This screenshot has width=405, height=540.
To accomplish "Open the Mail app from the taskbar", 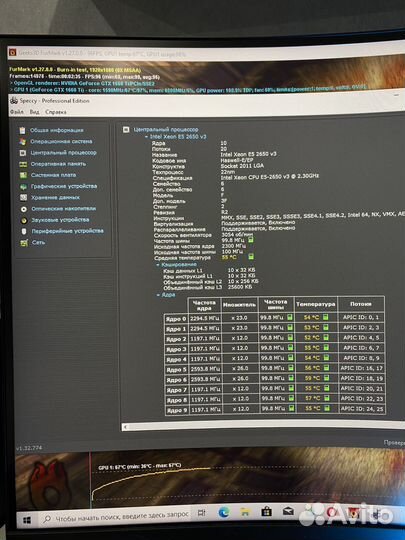I will (288, 511).
